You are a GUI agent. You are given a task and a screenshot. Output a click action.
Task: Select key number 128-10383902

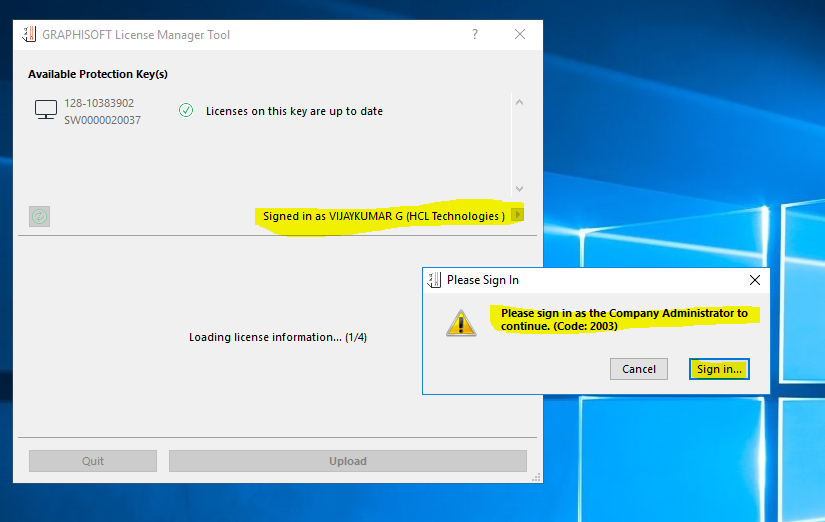99,103
